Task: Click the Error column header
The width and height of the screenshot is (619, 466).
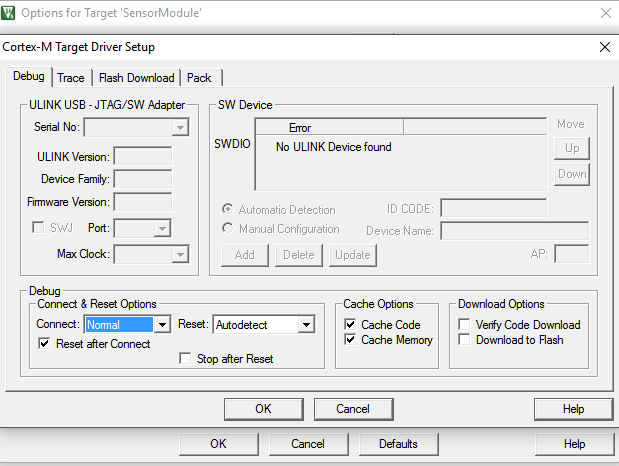Action: tap(330, 128)
